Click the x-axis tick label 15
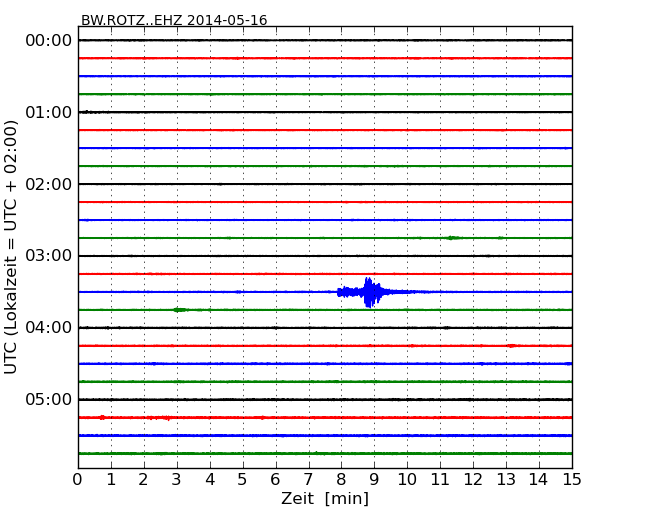This screenshot has height=520, width=650. [572, 480]
